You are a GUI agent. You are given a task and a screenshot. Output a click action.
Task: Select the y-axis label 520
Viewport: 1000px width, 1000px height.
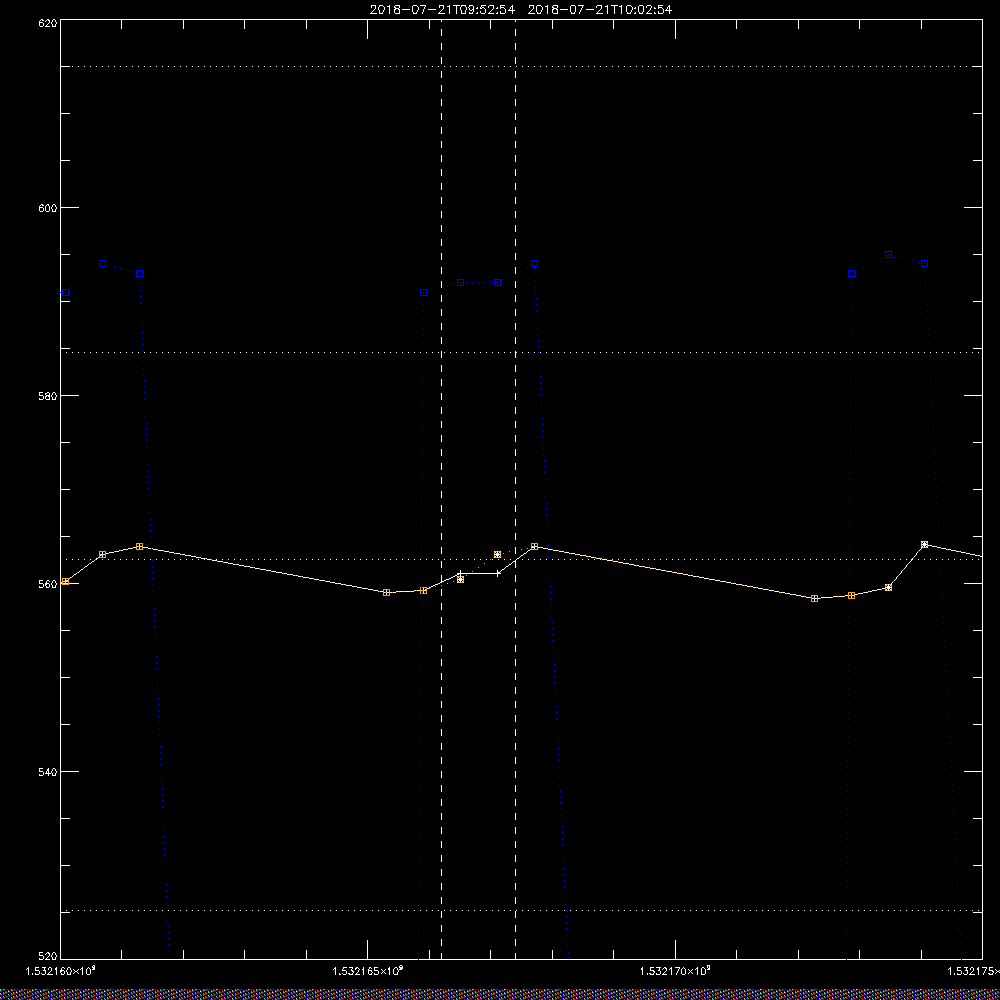click(x=48, y=957)
